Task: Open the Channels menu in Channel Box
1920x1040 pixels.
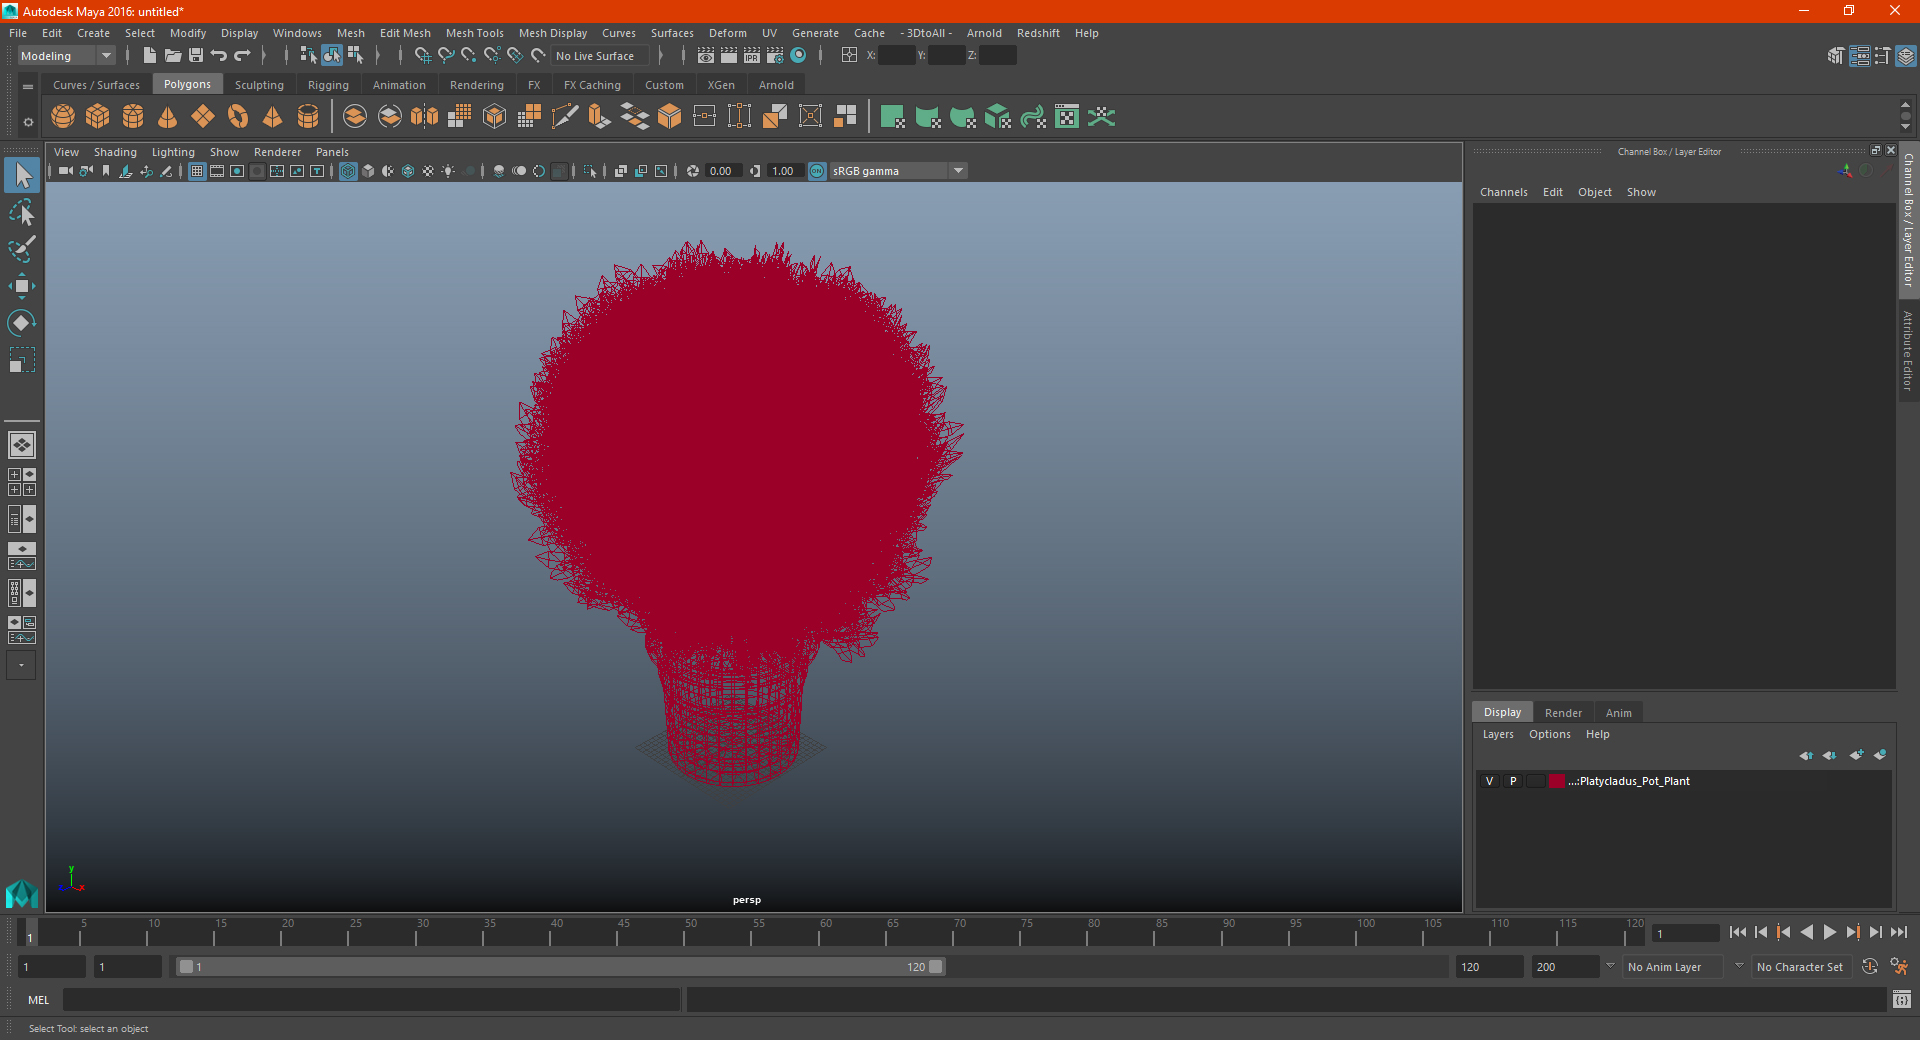Action: coord(1503,192)
